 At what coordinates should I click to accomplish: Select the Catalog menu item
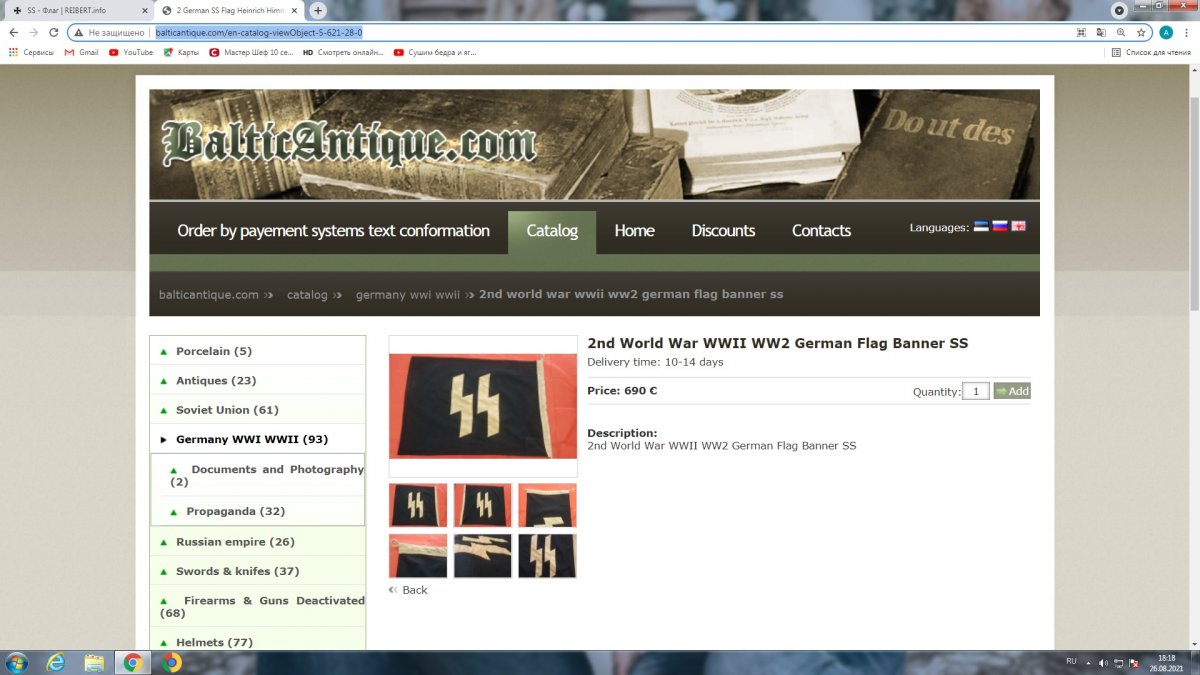click(x=552, y=231)
